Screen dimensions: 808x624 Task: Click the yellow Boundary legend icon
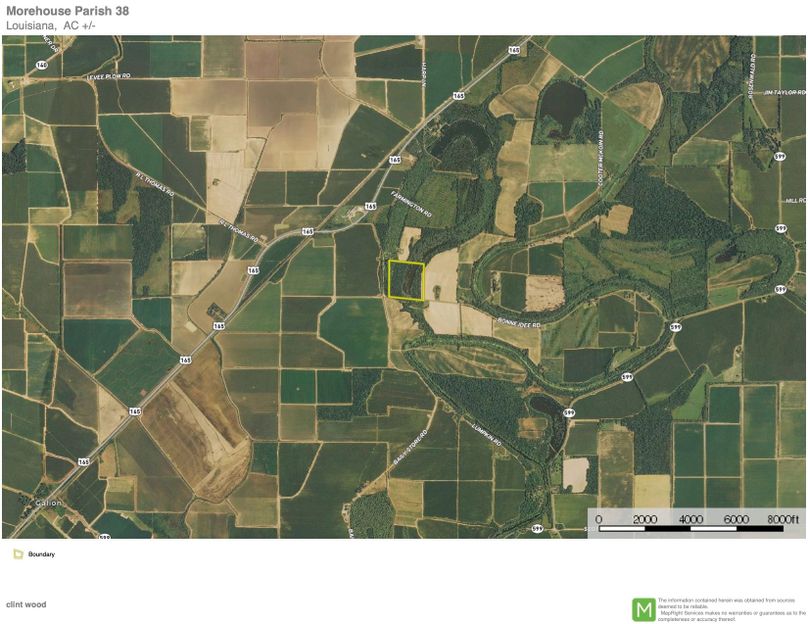click(18, 554)
